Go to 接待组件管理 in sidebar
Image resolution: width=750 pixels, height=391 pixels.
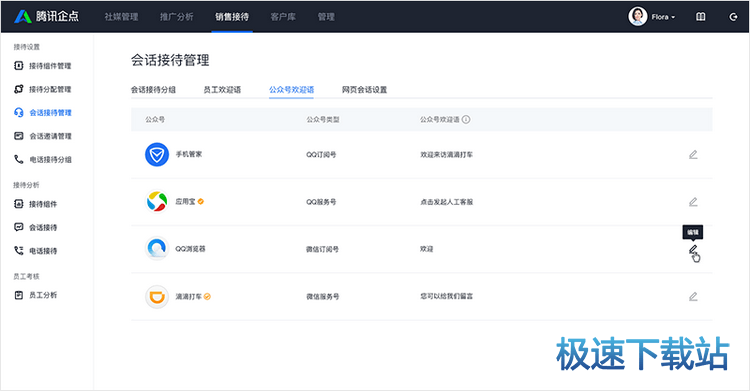pyautogui.click(x=50, y=66)
